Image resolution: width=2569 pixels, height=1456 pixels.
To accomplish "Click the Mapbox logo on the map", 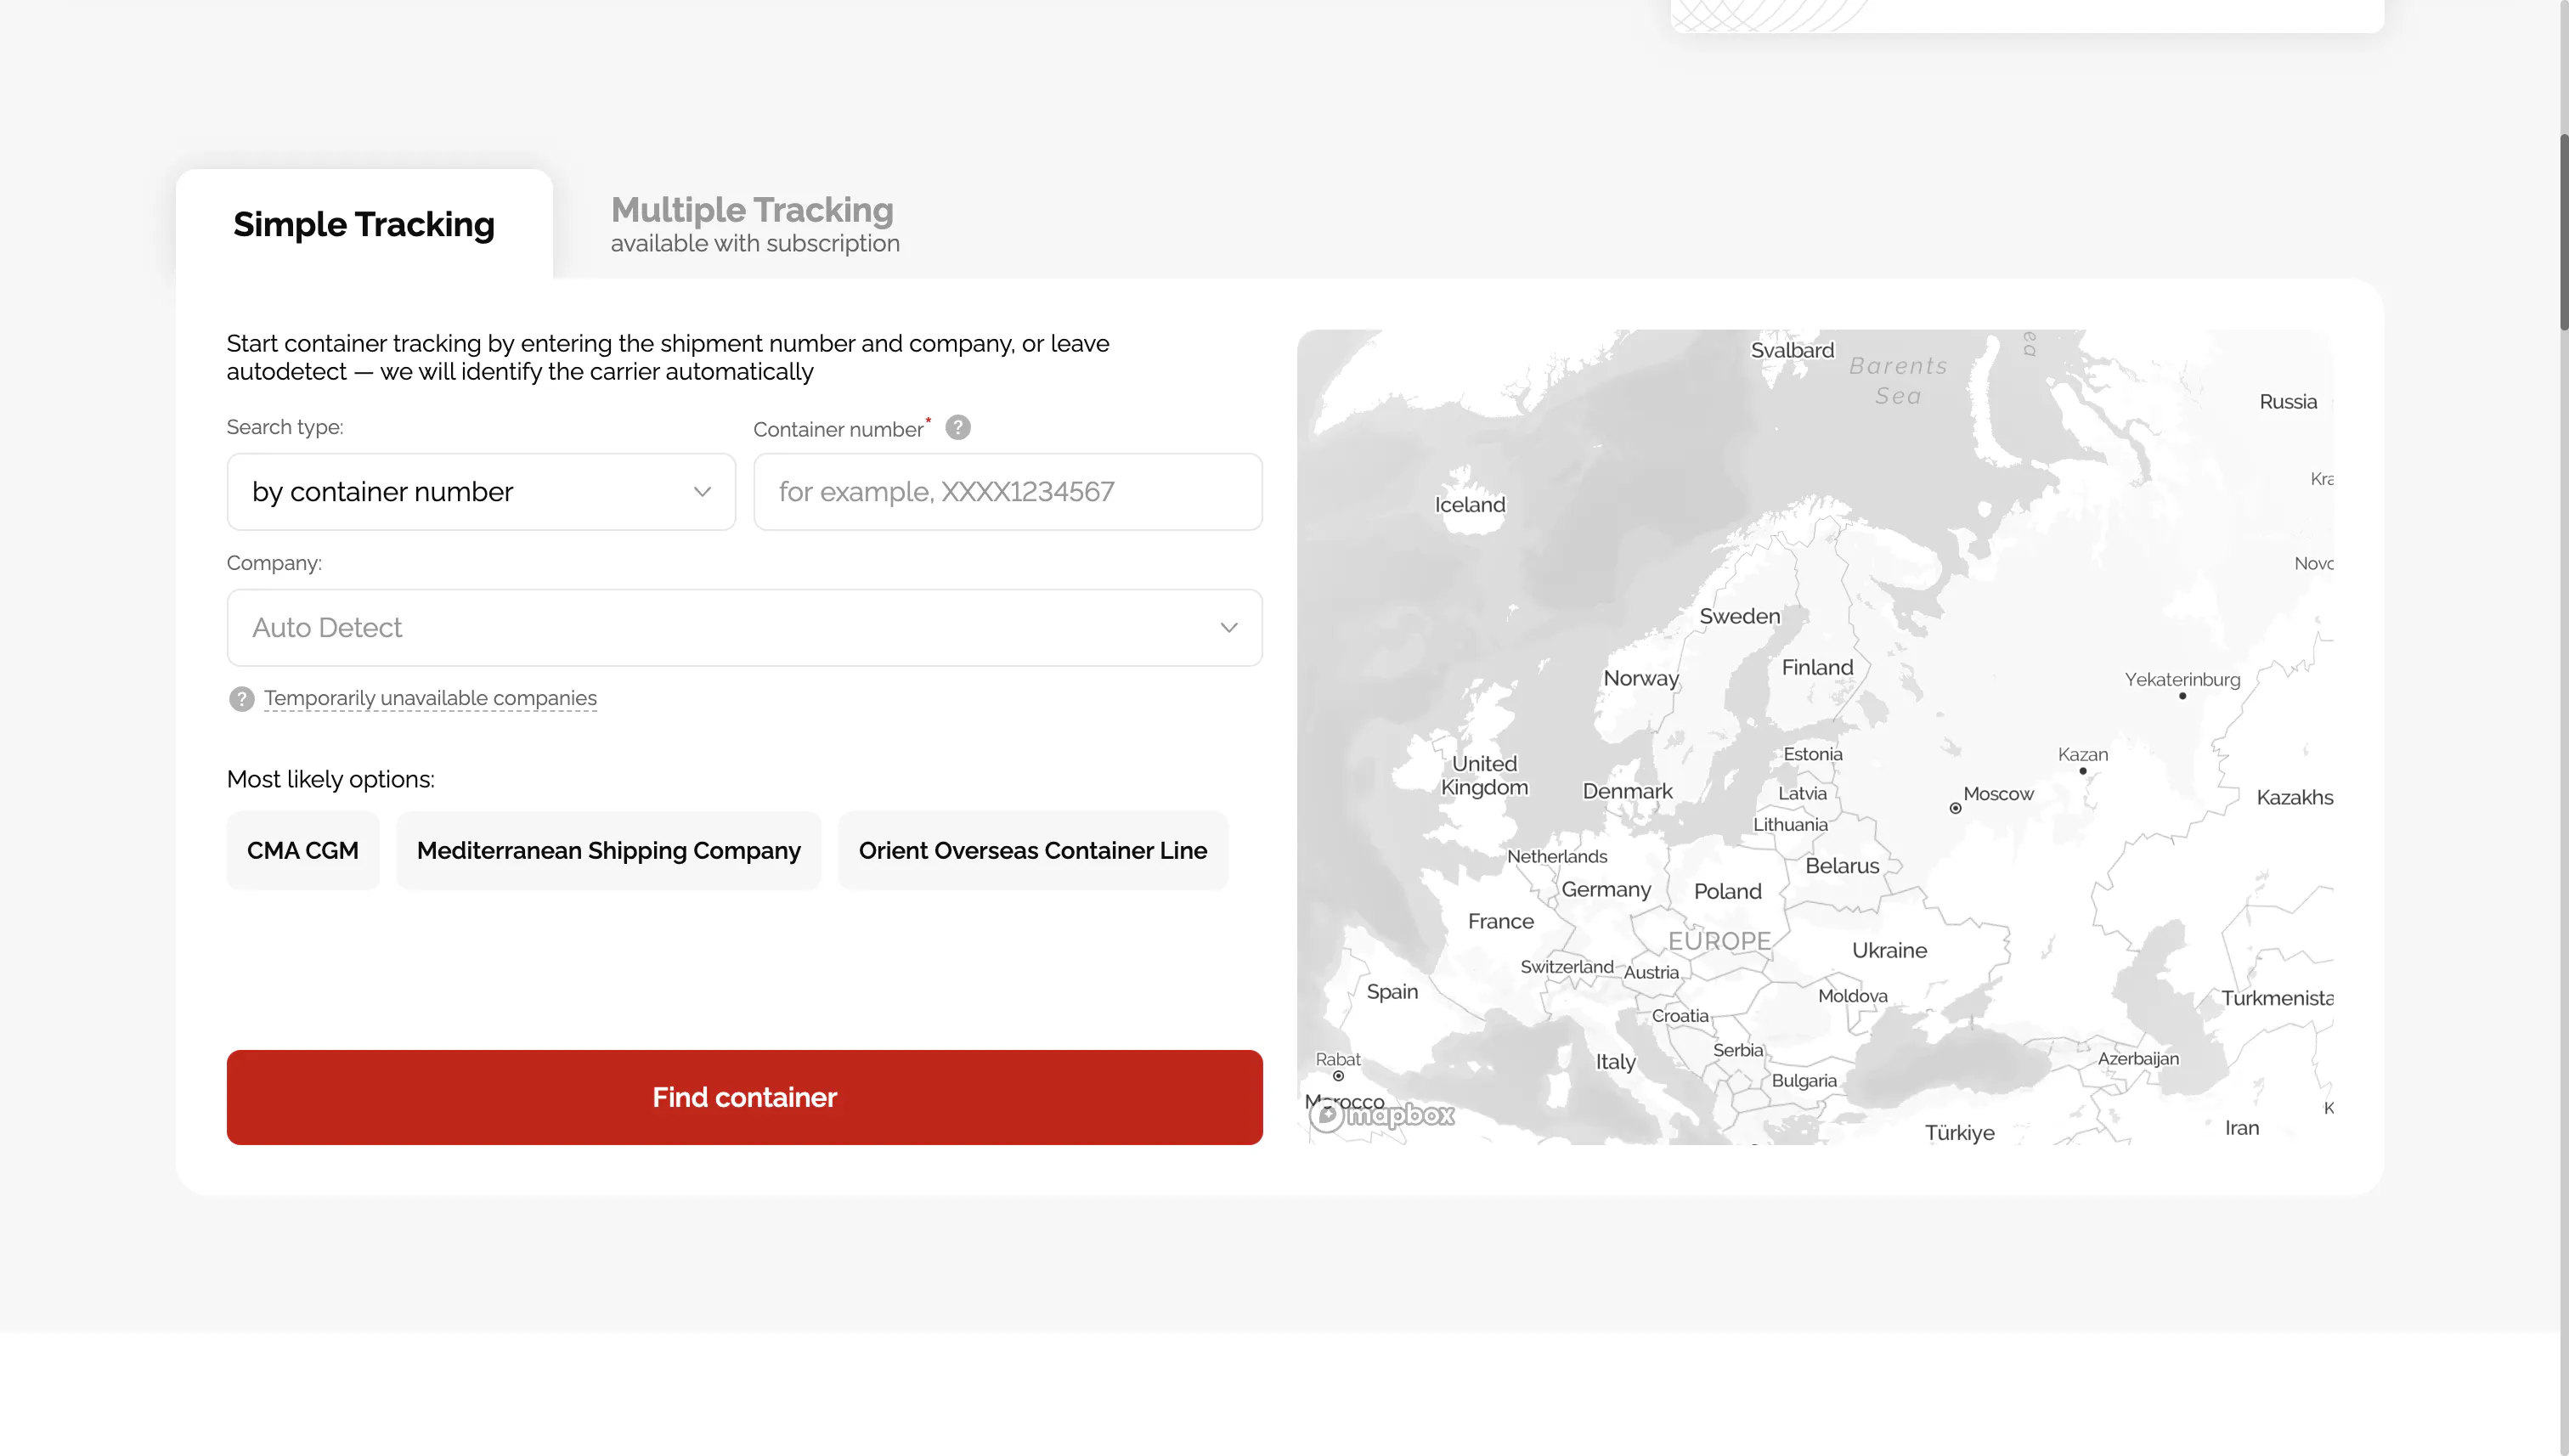I will 1382,1115.
